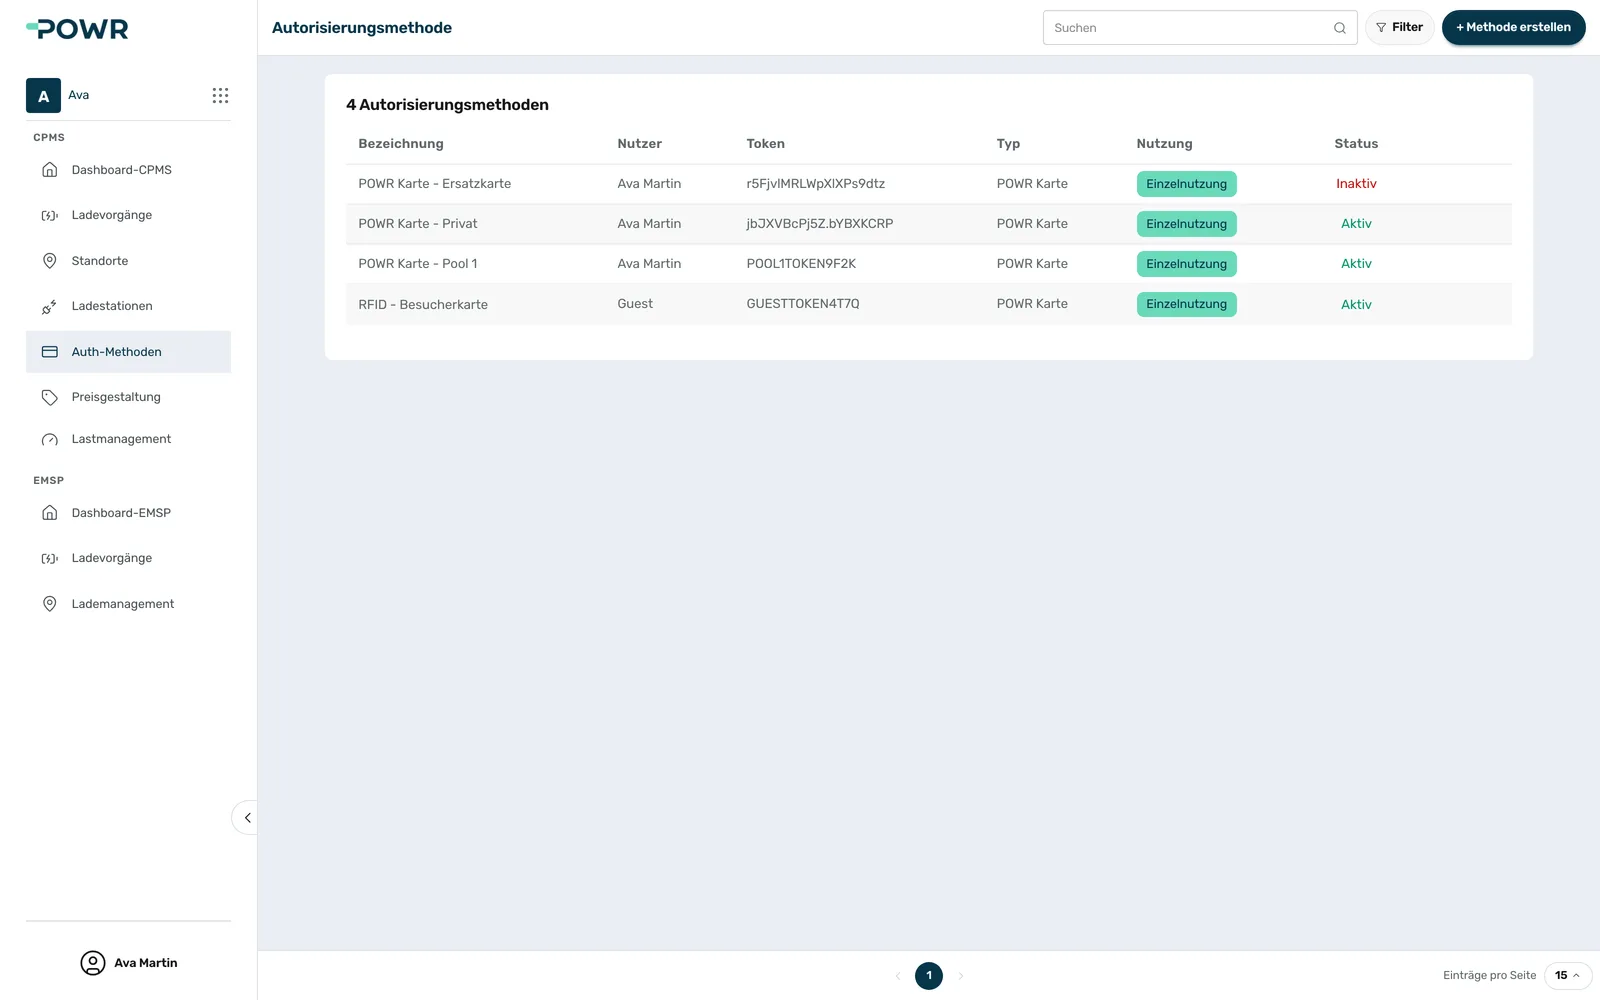
Task: Open POWR Karte - Ersatzkarte row
Action: [929, 184]
